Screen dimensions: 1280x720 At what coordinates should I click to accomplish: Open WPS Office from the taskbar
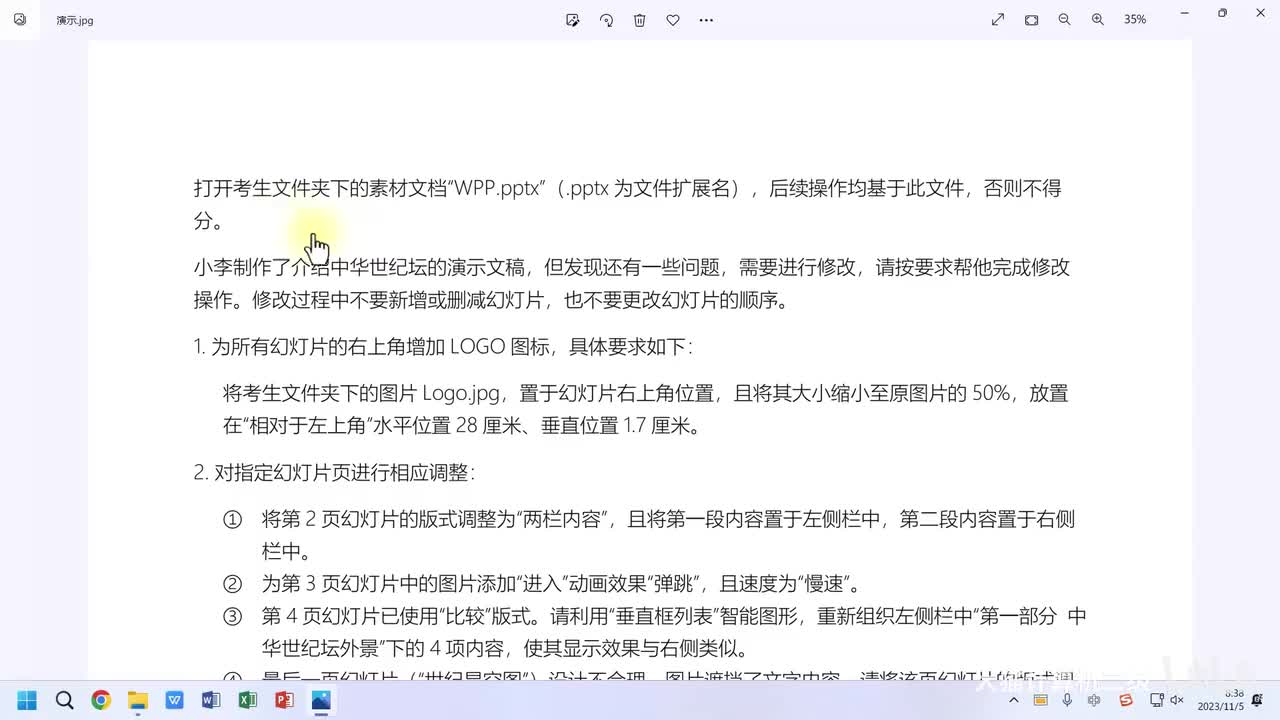click(x=174, y=700)
